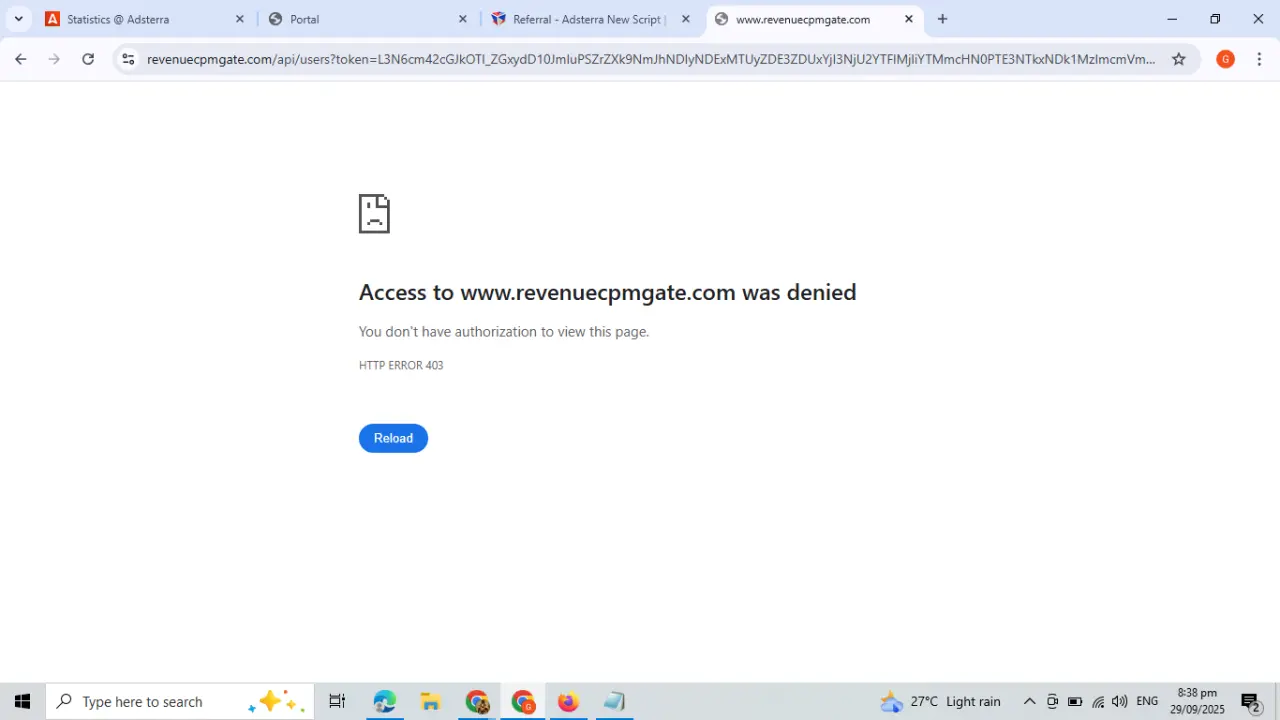The width and height of the screenshot is (1280, 720).
Task: Switch to the Statistics @ Adsterra tab
Action: pyautogui.click(x=145, y=19)
